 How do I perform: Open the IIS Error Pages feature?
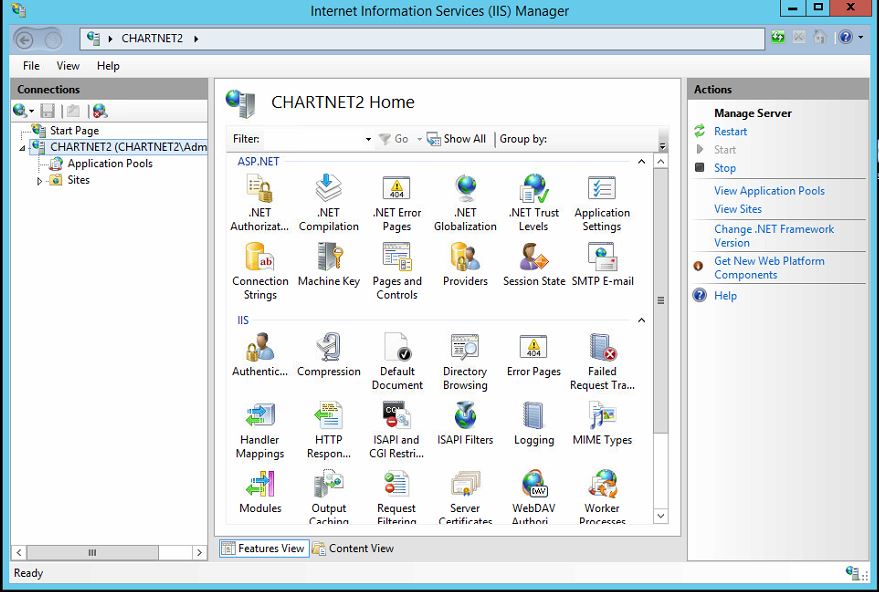(x=534, y=355)
